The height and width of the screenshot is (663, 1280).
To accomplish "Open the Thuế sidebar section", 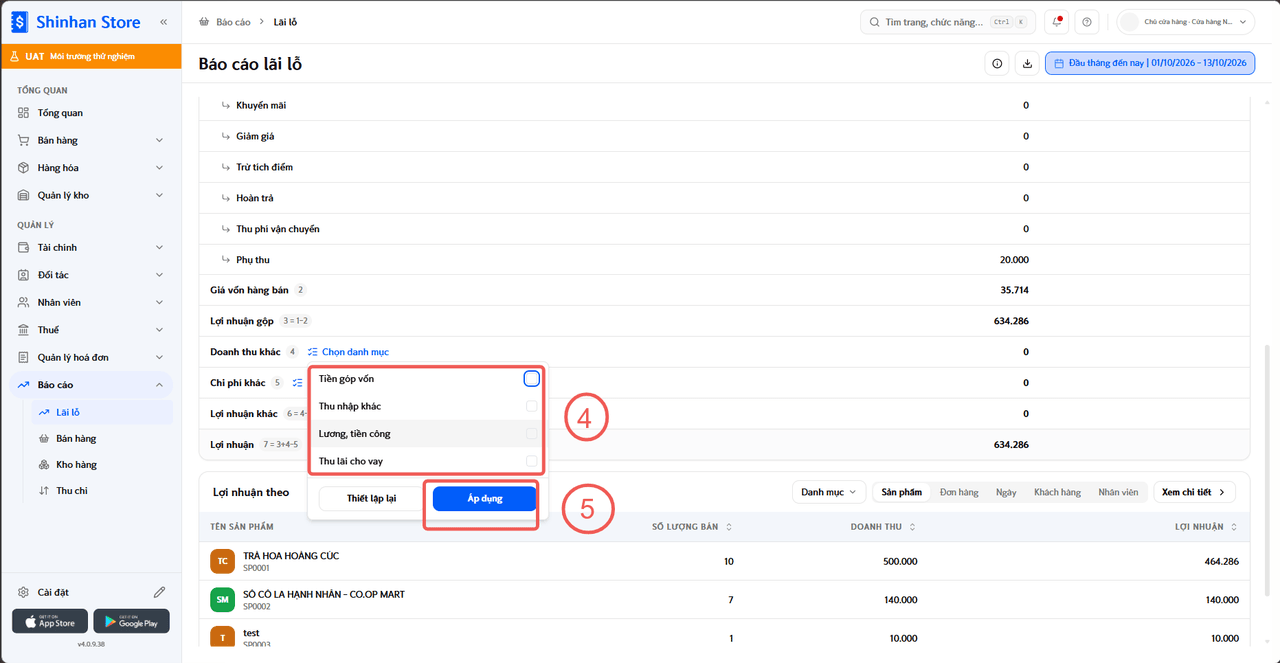I will tap(91, 330).
